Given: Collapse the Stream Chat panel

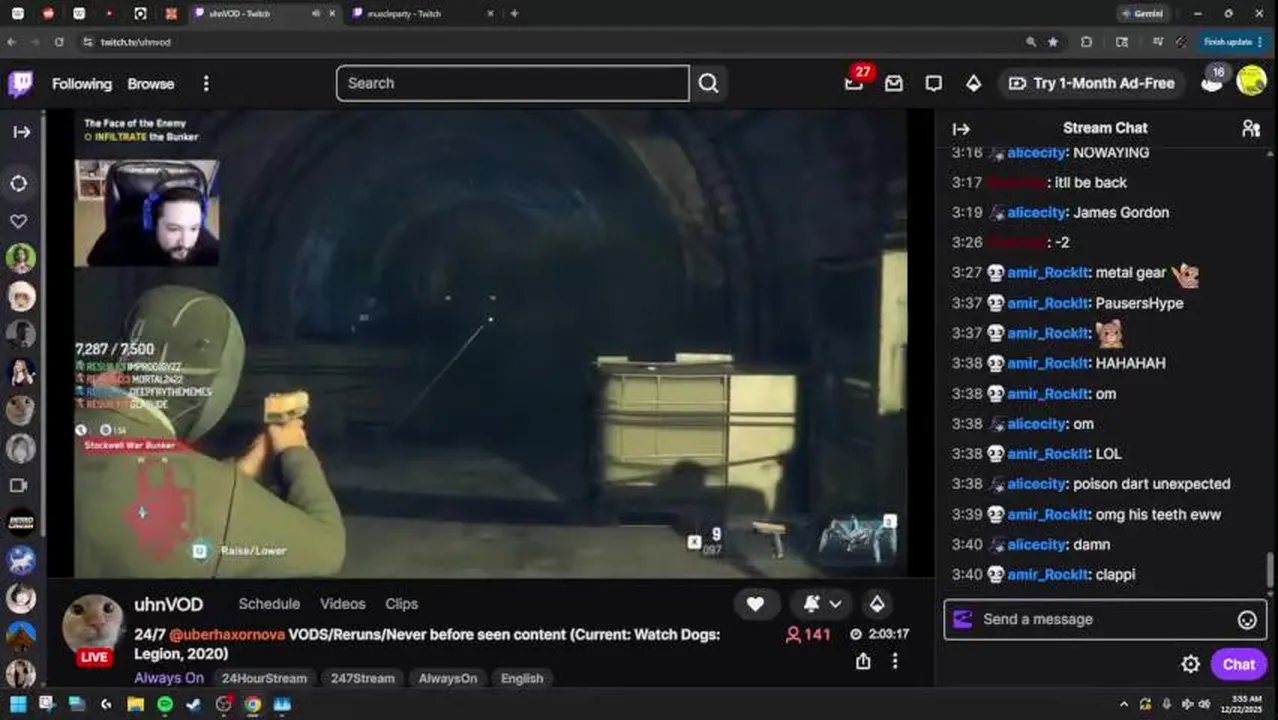Looking at the screenshot, I should point(961,128).
